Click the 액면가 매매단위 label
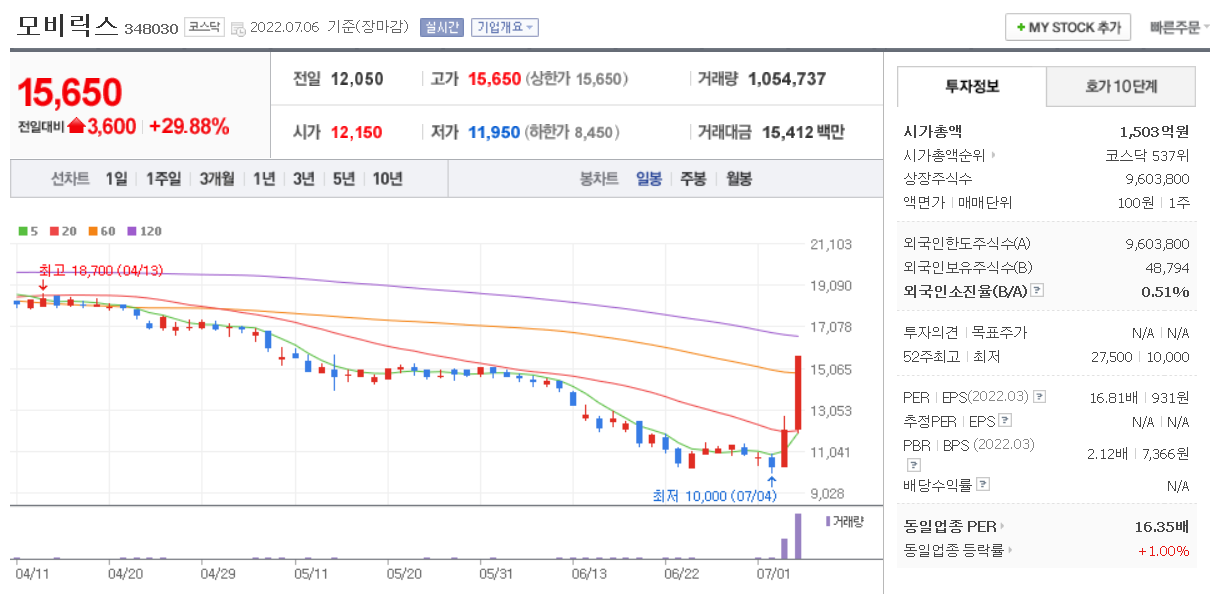The width and height of the screenshot is (1218, 594). pyautogui.click(x=958, y=203)
